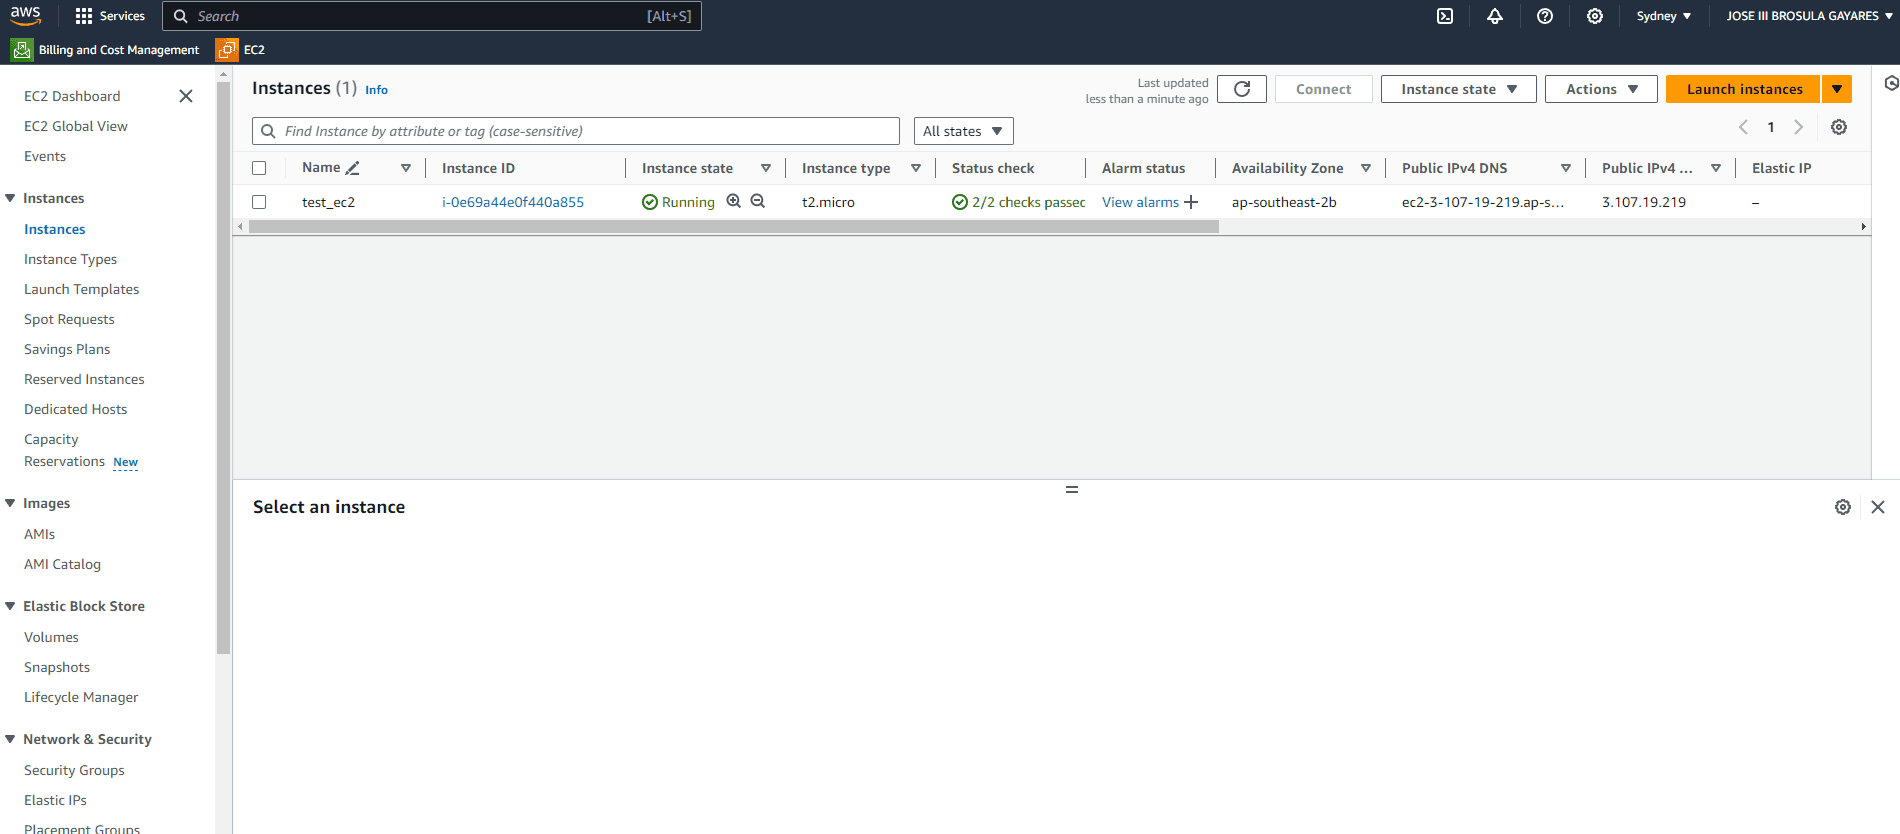Click the View alarms link
The height and width of the screenshot is (834, 1900).
click(x=1140, y=202)
